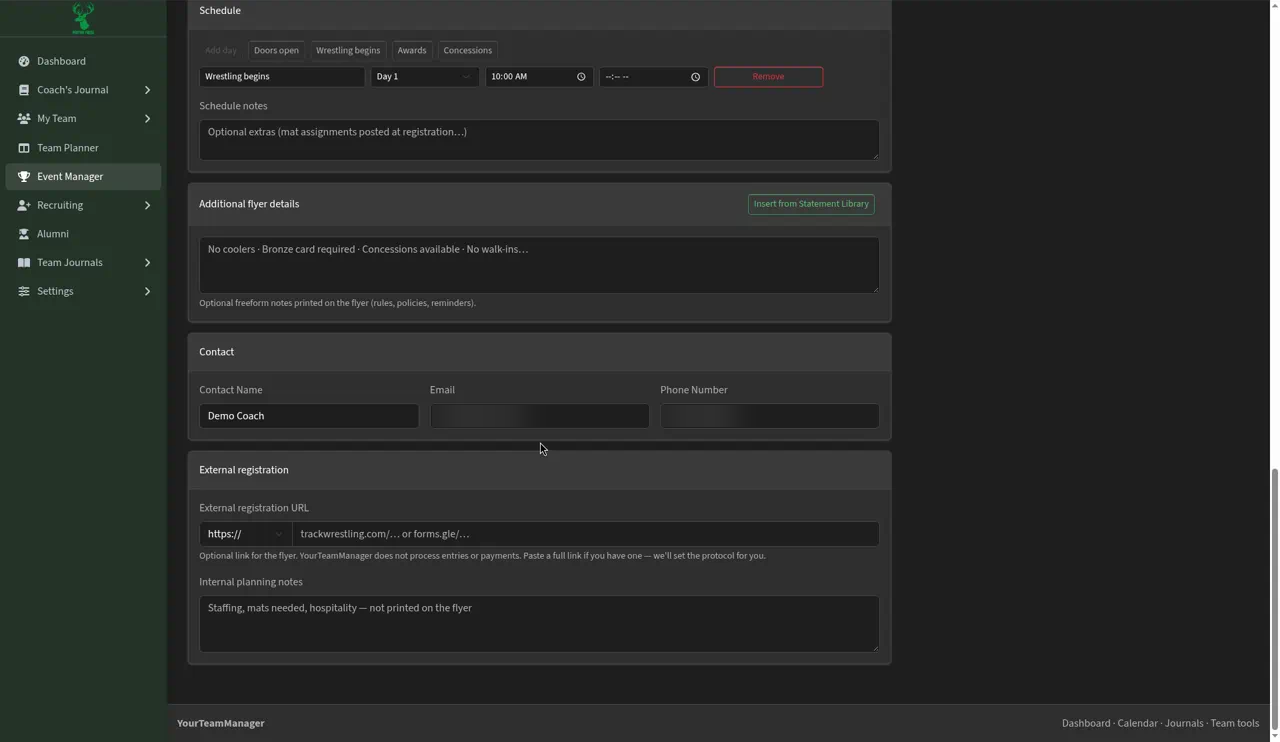Open the https:// protocol dropdown
Image resolution: width=1280 pixels, height=742 pixels.
(245, 534)
